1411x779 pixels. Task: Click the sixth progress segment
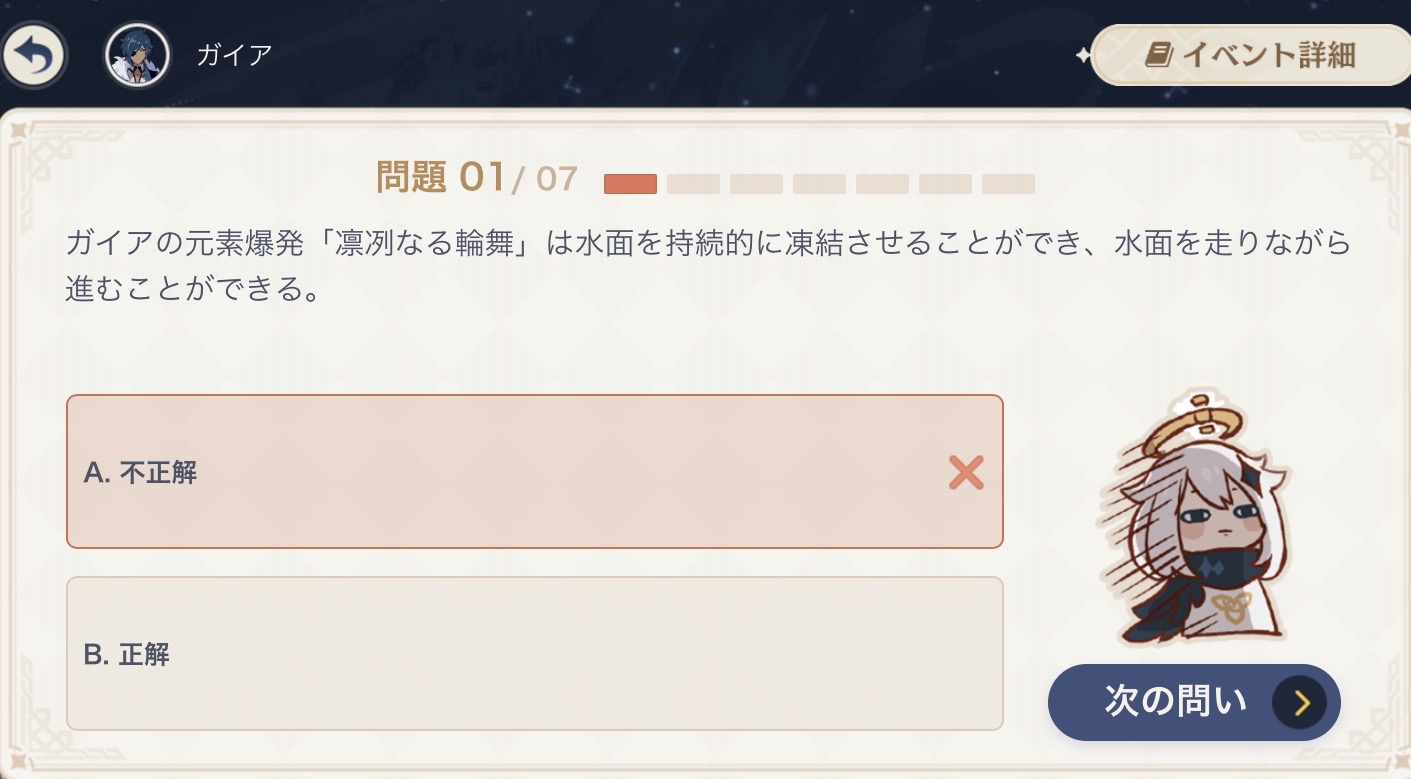tap(945, 184)
